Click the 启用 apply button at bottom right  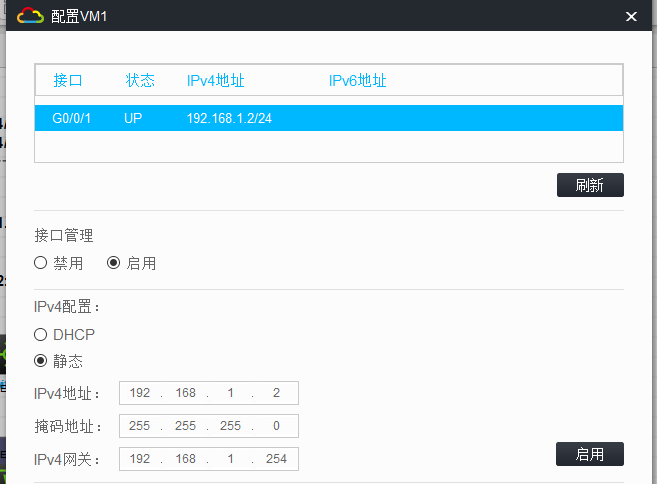point(590,454)
